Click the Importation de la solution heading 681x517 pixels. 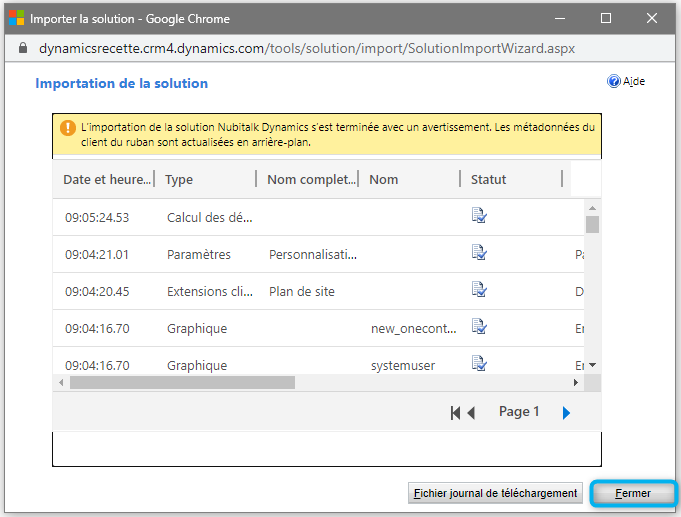point(122,83)
